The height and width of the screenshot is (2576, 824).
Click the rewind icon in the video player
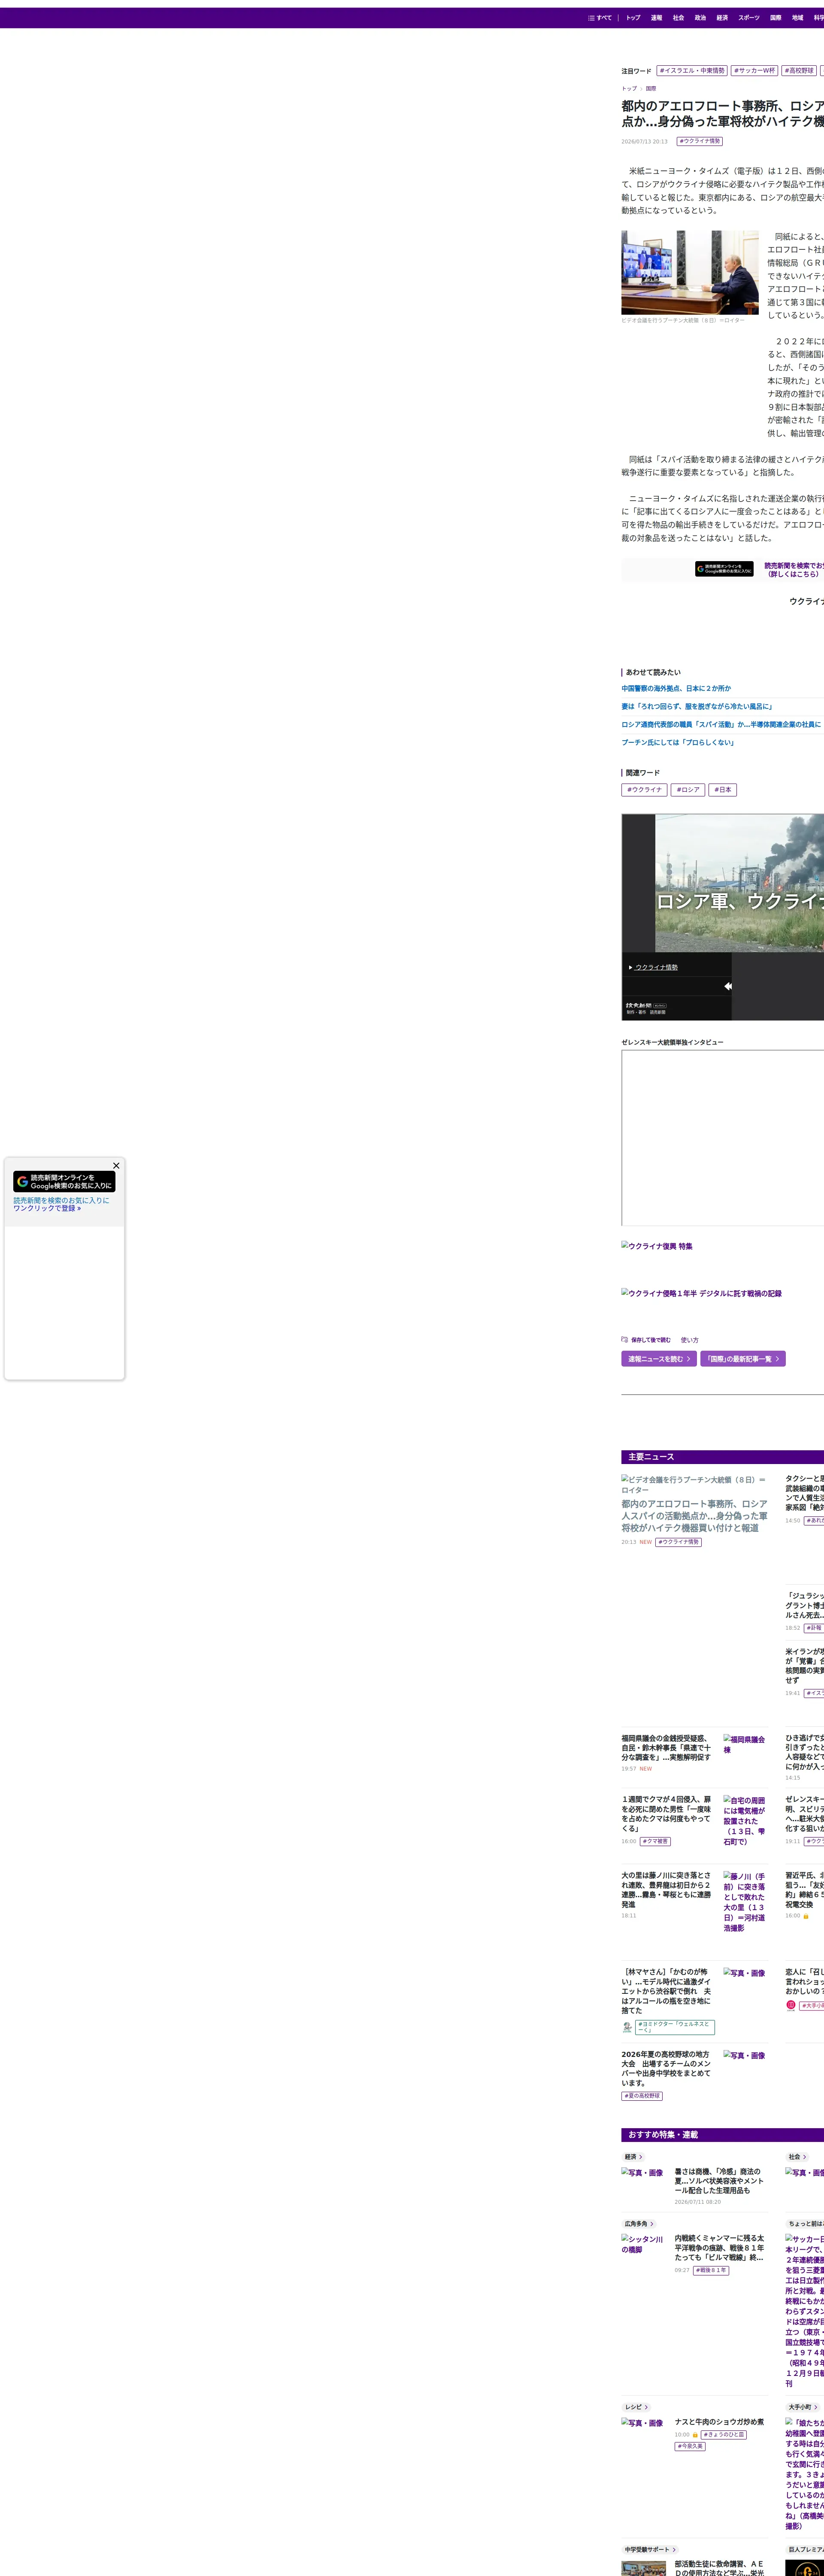727,986
